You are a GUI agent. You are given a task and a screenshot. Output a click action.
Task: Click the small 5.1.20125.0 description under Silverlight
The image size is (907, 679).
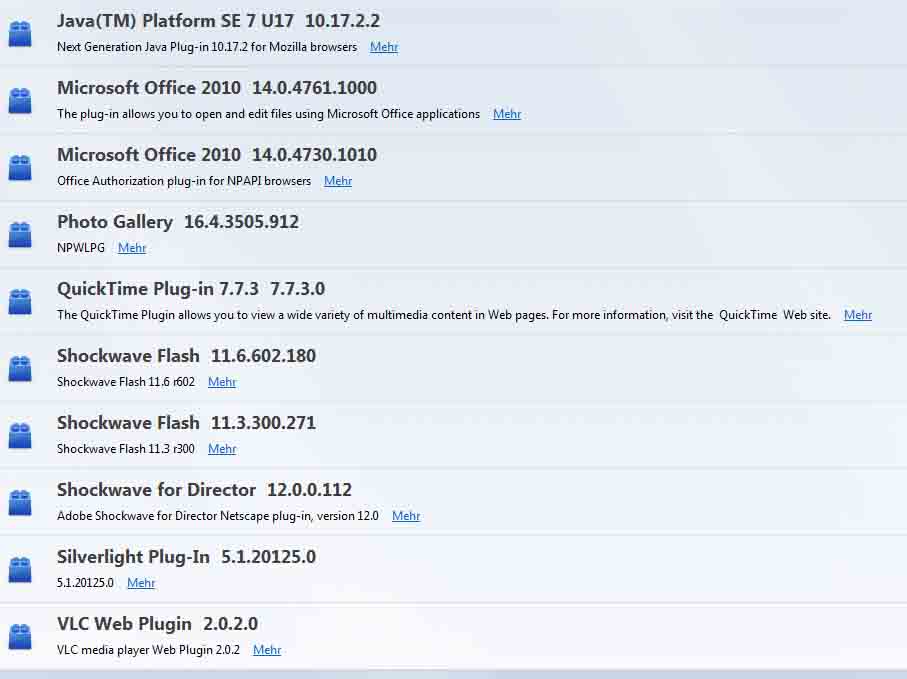pyautogui.click(x=85, y=583)
